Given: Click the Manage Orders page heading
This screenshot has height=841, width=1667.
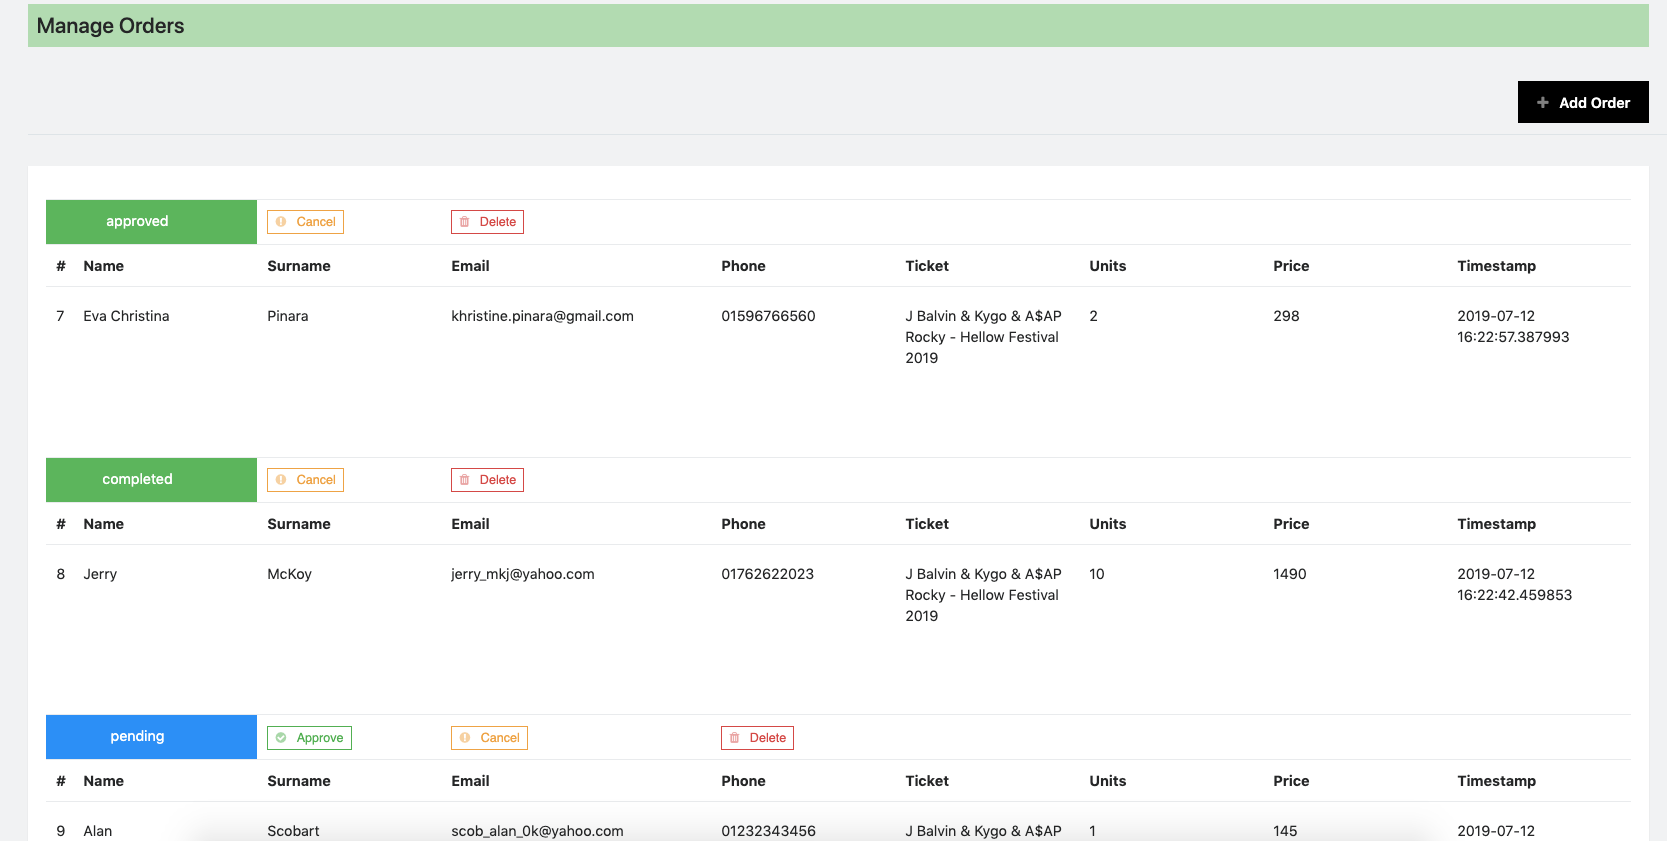Looking at the screenshot, I should pos(111,26).
